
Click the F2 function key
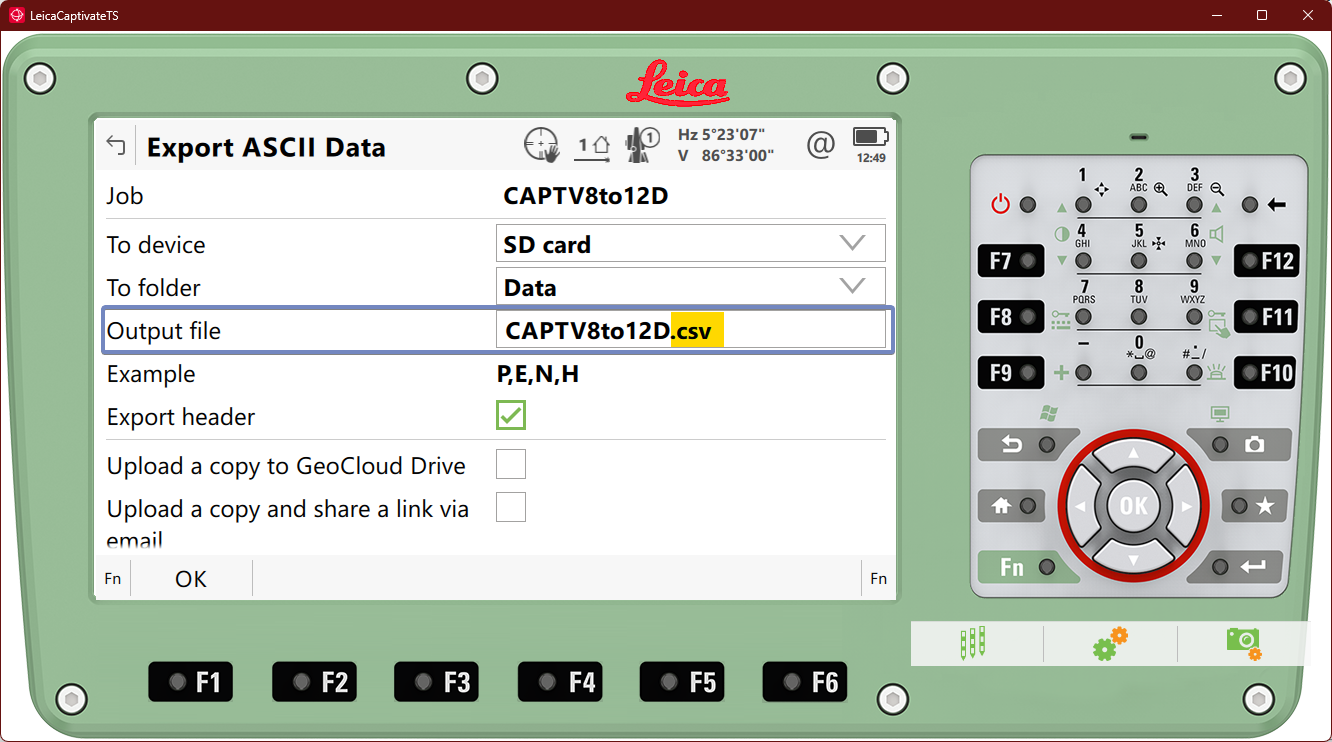tap(314, 682)
